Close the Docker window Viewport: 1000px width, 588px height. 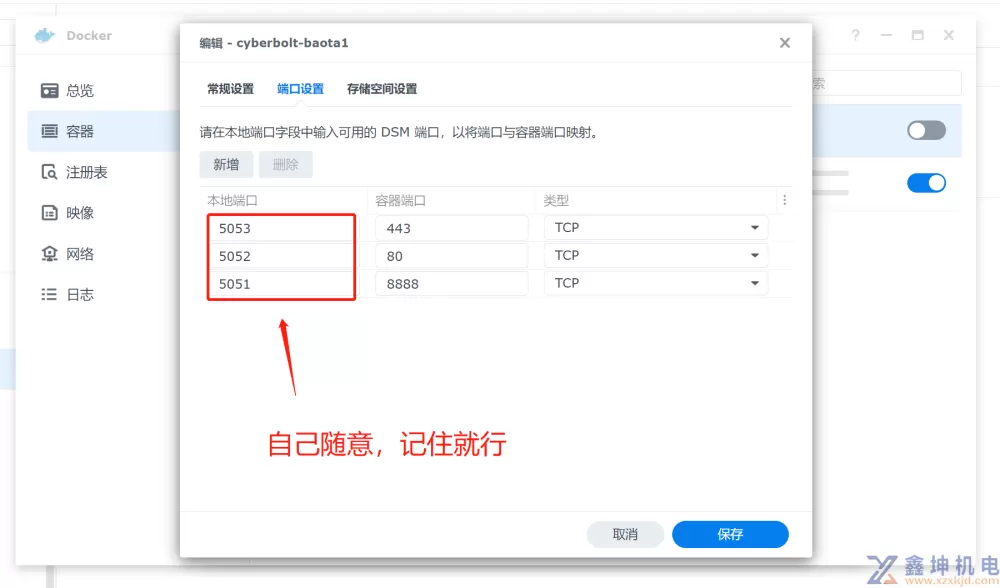point(949,36)
